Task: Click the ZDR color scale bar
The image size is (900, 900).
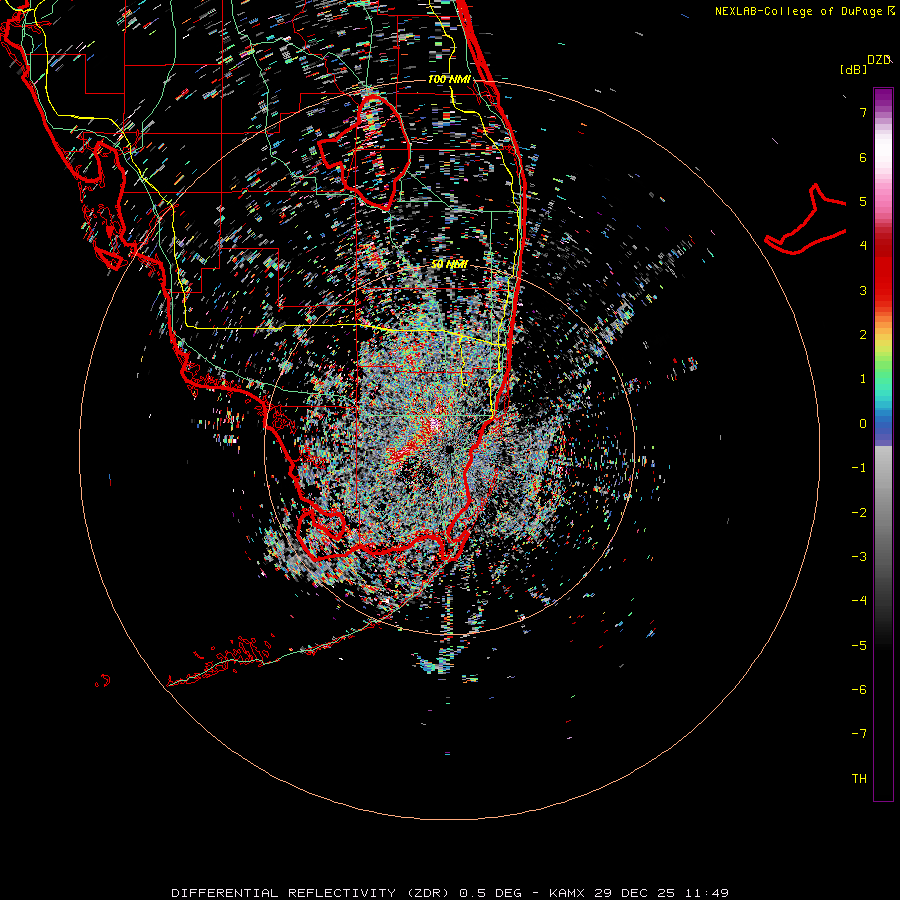Action: pyautogui.click(x=883, y=444)
